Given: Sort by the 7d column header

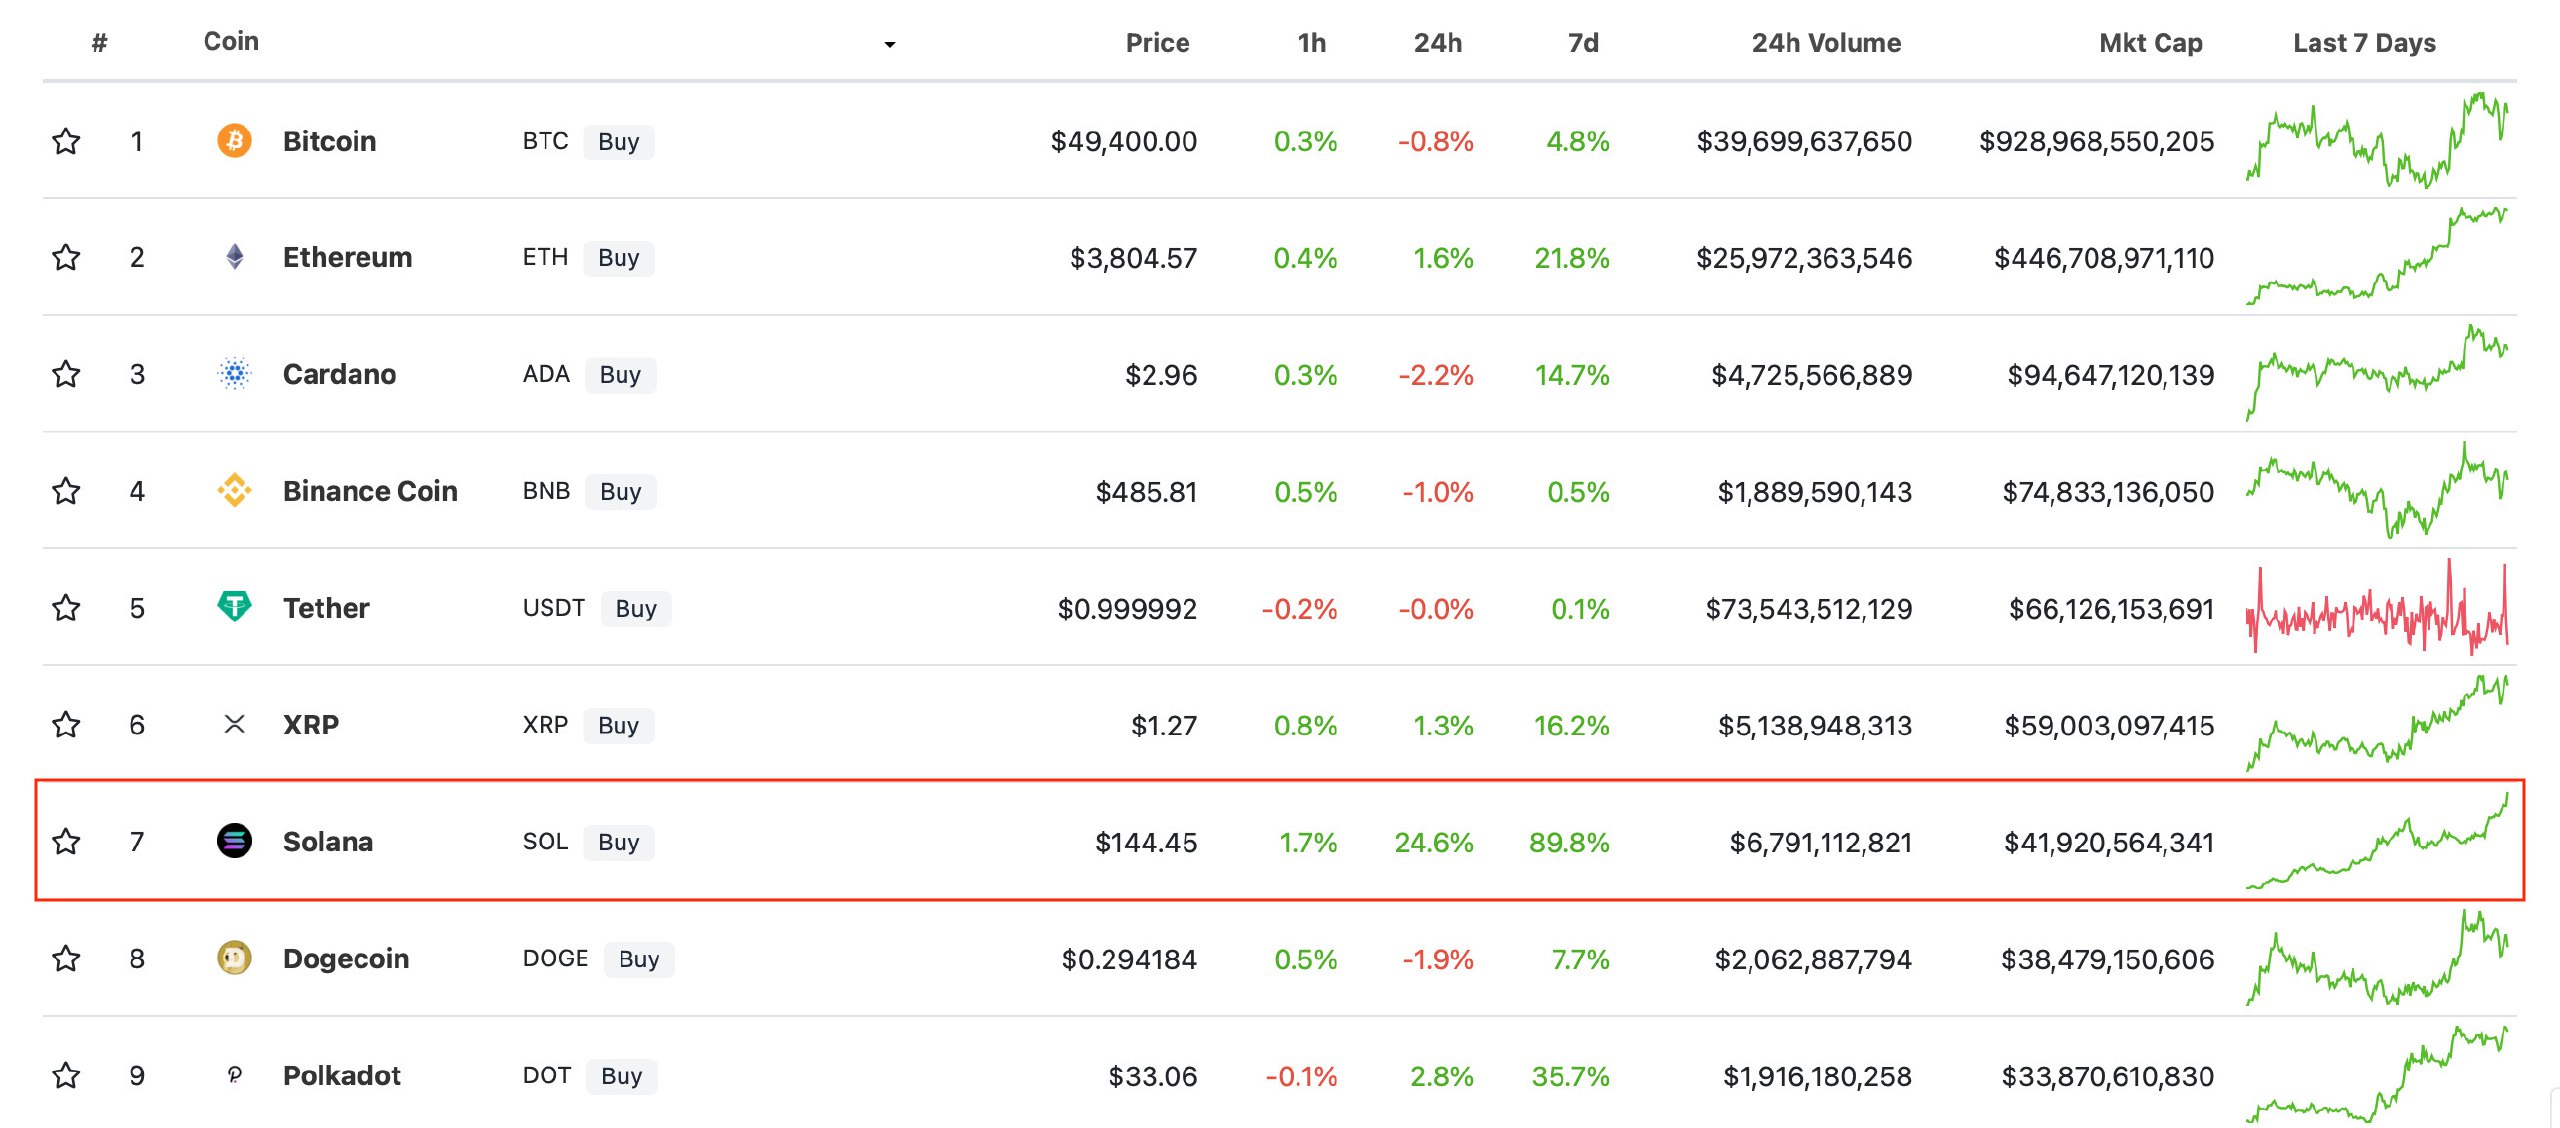Looking at the screenshot, I should [1583, 43].
